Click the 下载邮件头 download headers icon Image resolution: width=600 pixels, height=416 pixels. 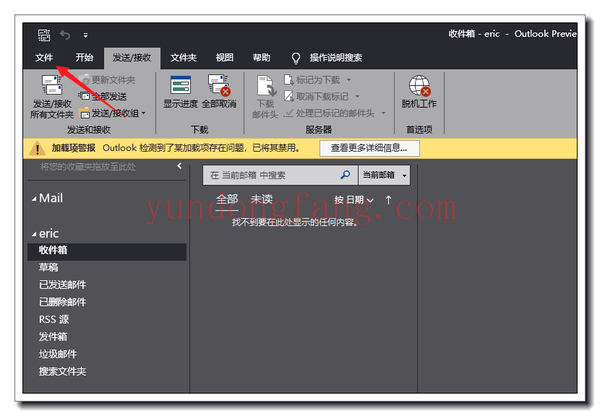coord(266,86)
